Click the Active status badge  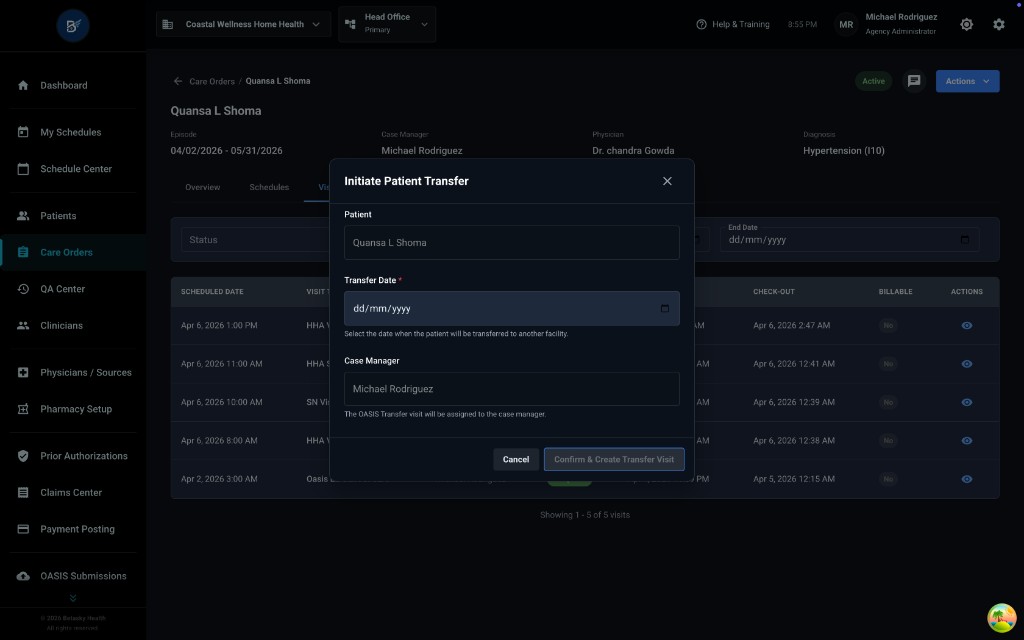click(x=873, y=81)
